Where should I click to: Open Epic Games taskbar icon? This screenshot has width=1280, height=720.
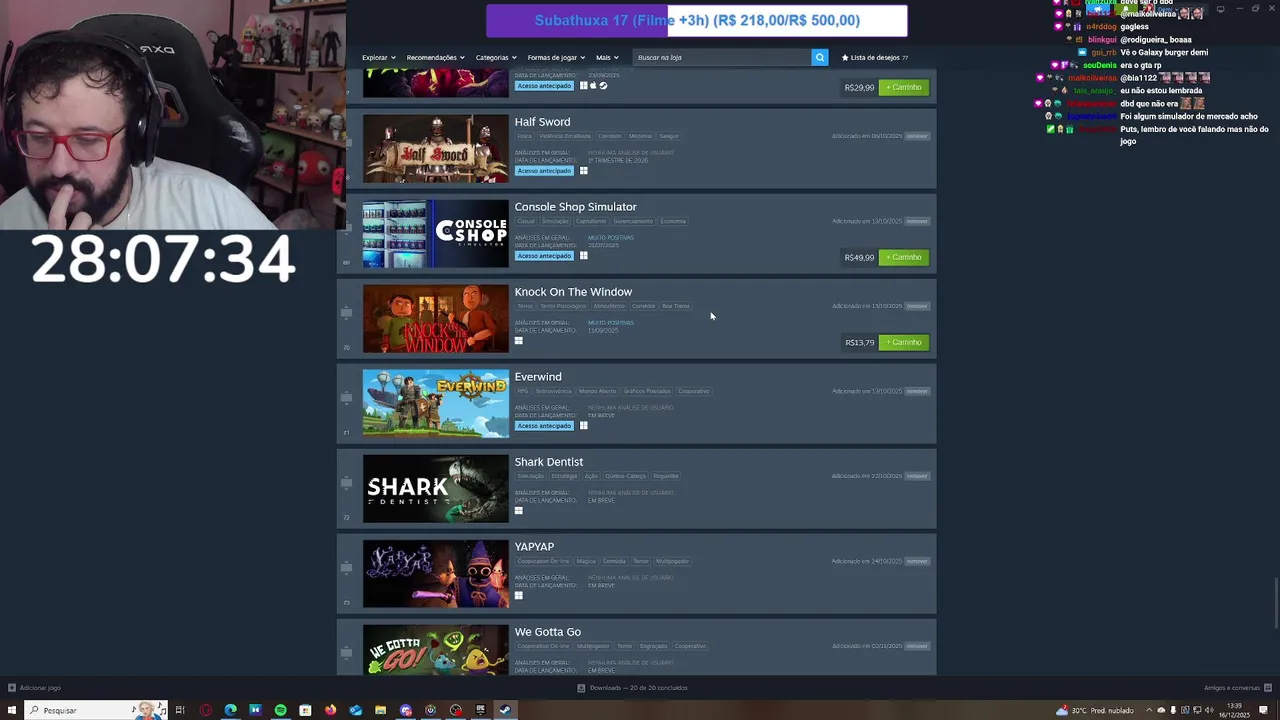[480, 710]
